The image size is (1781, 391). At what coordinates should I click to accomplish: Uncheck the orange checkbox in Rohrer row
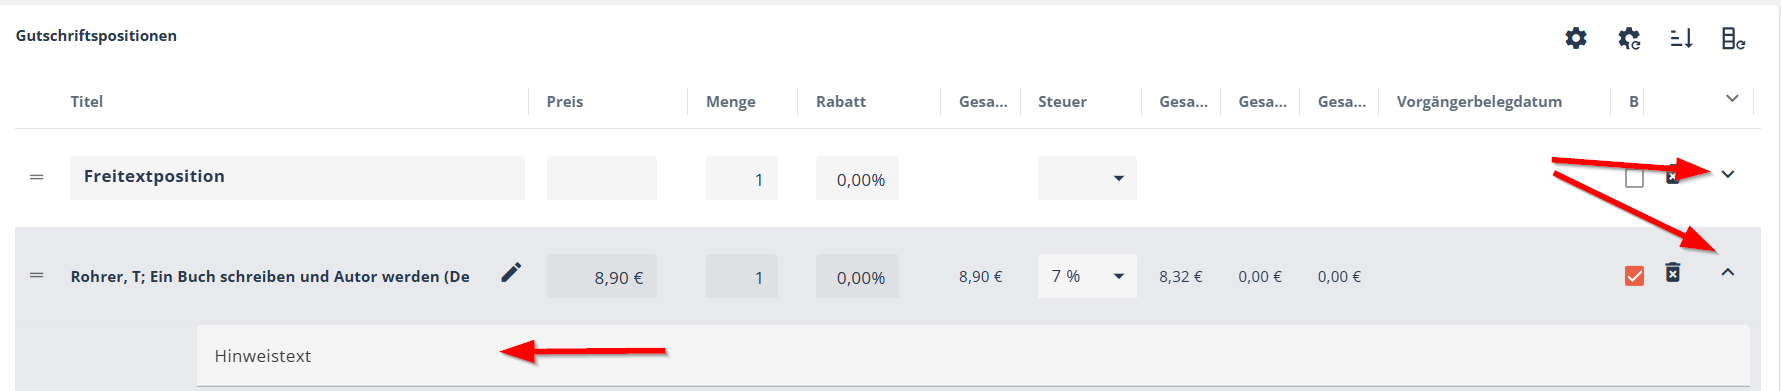click(1634, 276)
